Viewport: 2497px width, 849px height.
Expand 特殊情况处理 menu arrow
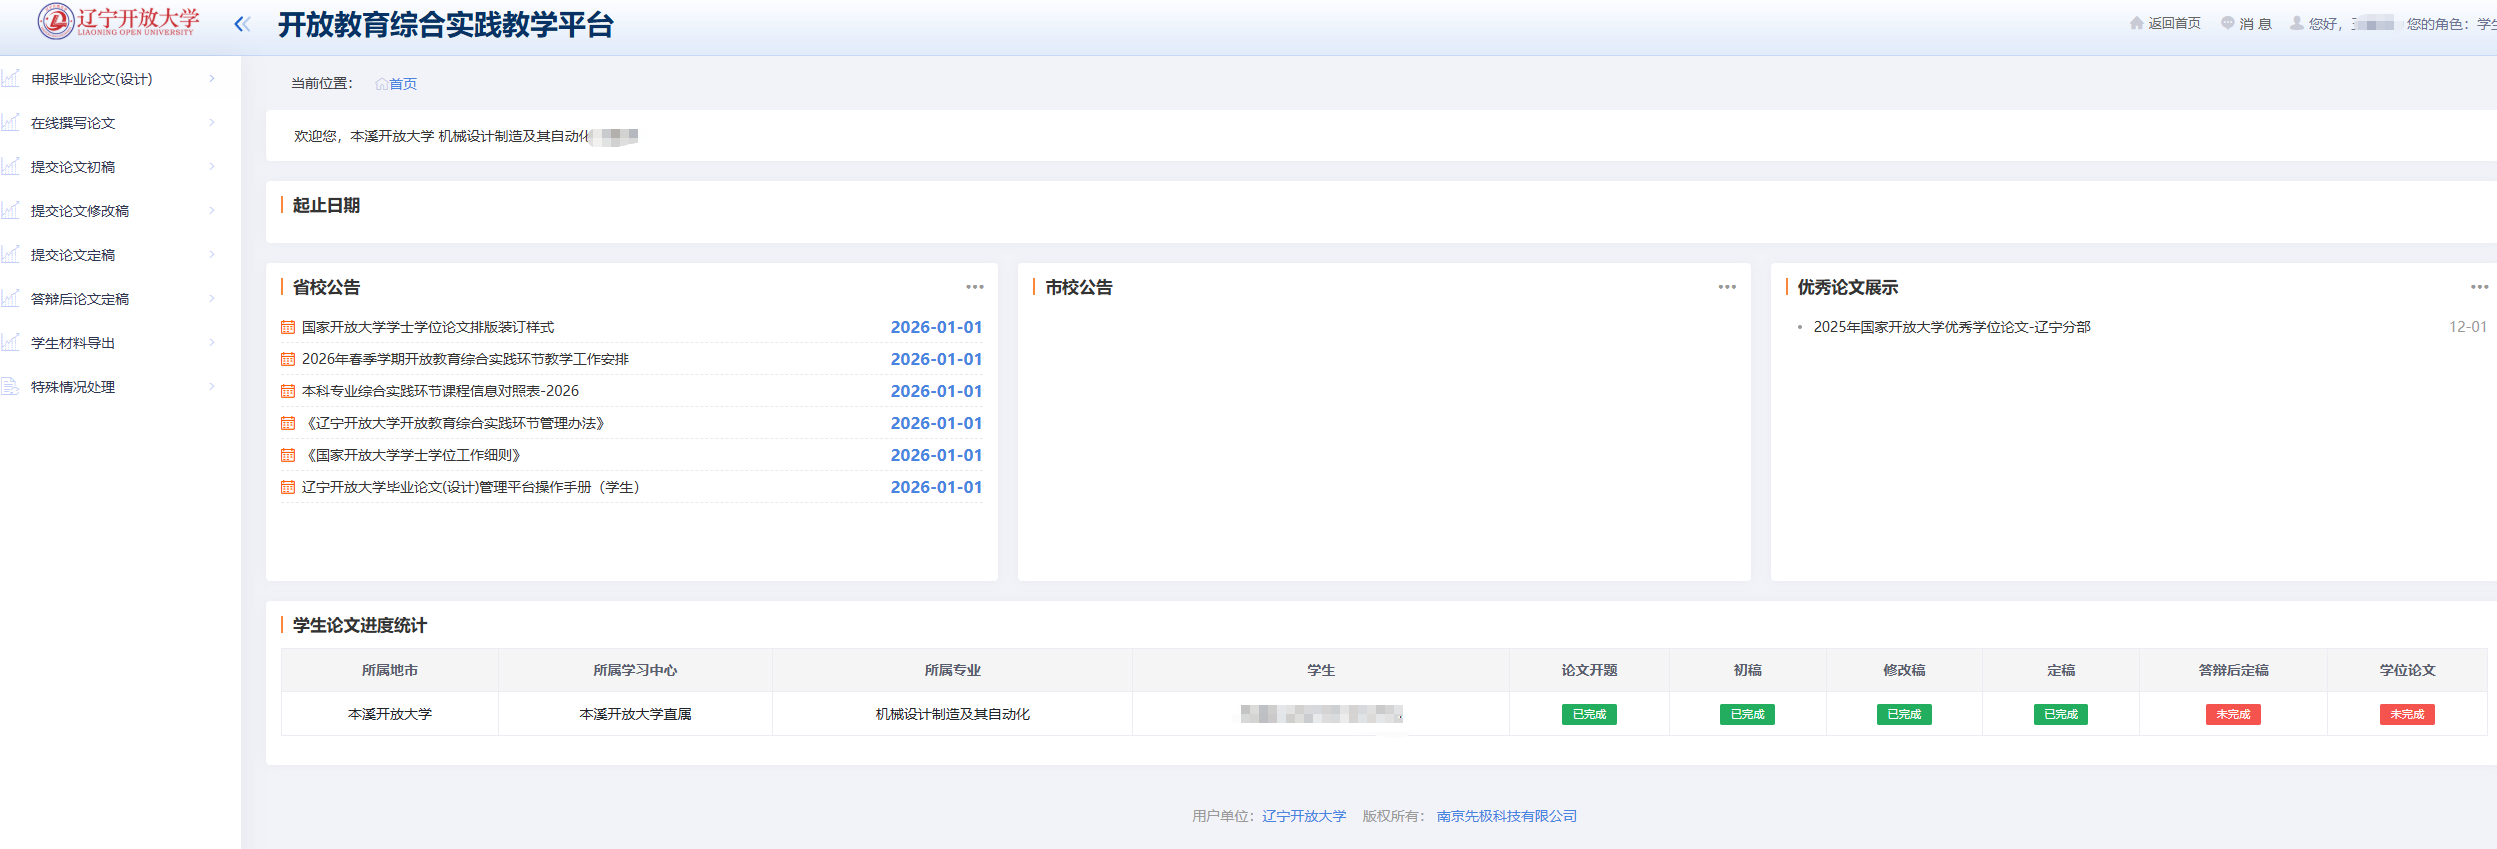pos(212,386)
